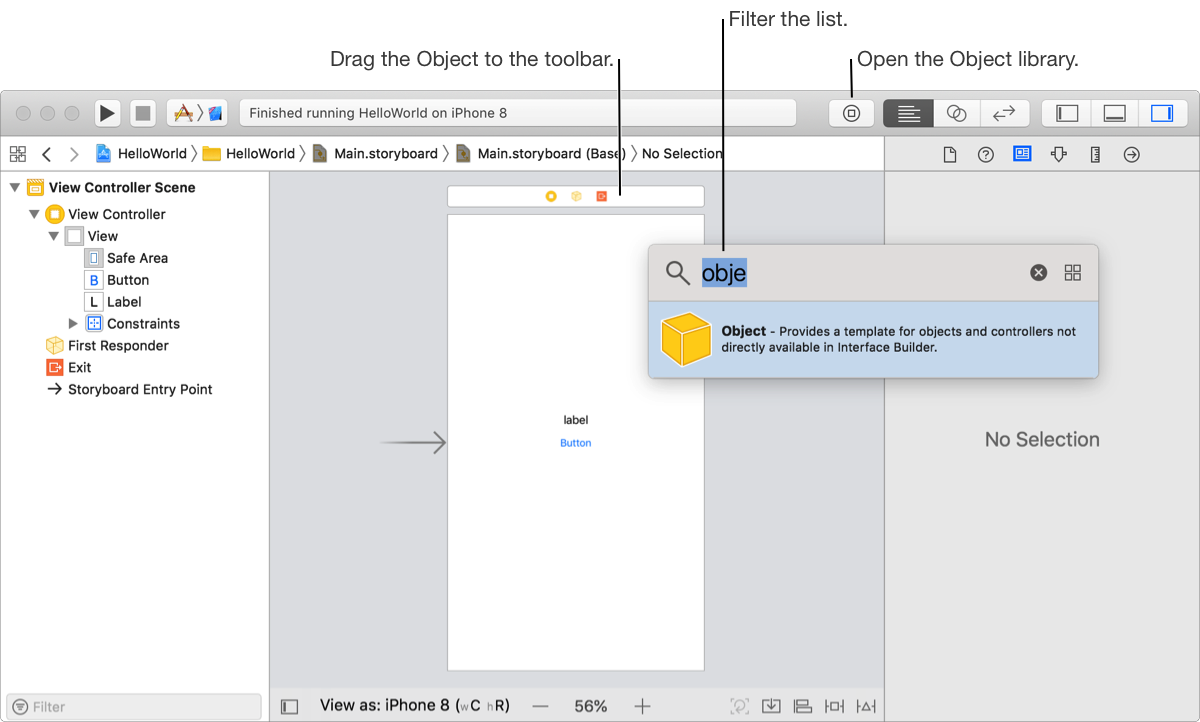Screen dimensions: 1200x722
Task: Show the Connections inspector
Action: [1131, 154]
